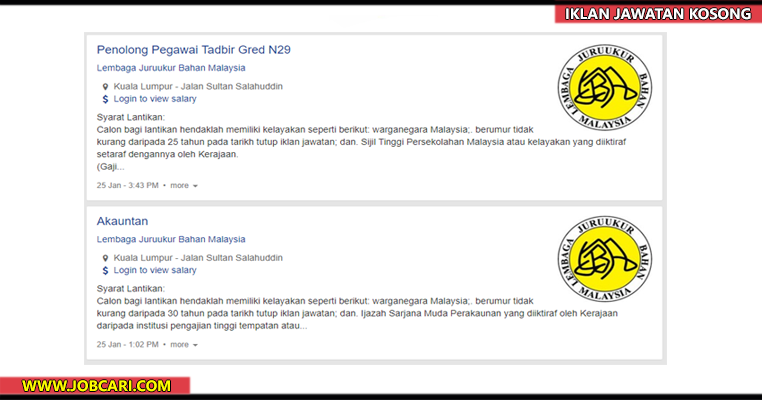Image resolution: width=762 pixels, height=400 pixels.
Task: Click Kuala Lumpur - Jalan Sultan Salahuddin in Akauntan listing
Action: [198, 258]
